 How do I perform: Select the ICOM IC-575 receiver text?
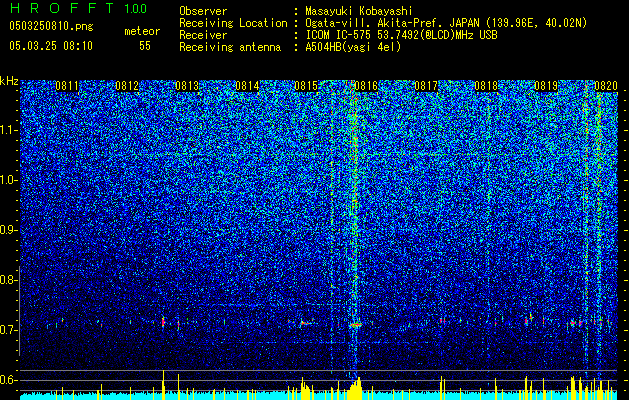pos(401,35)
